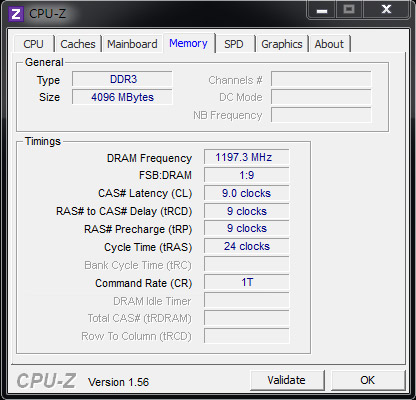The width and height of the screenshot is (416, 400).
Task: Click the CAS# Latency (CL) label
Action: (x=145, y=193)
